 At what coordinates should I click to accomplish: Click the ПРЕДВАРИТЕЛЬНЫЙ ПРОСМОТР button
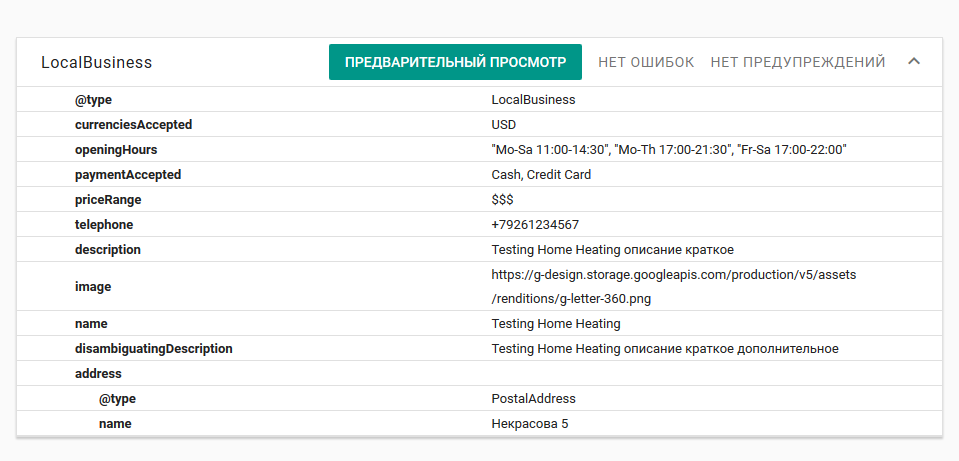[x=455, y=62]
